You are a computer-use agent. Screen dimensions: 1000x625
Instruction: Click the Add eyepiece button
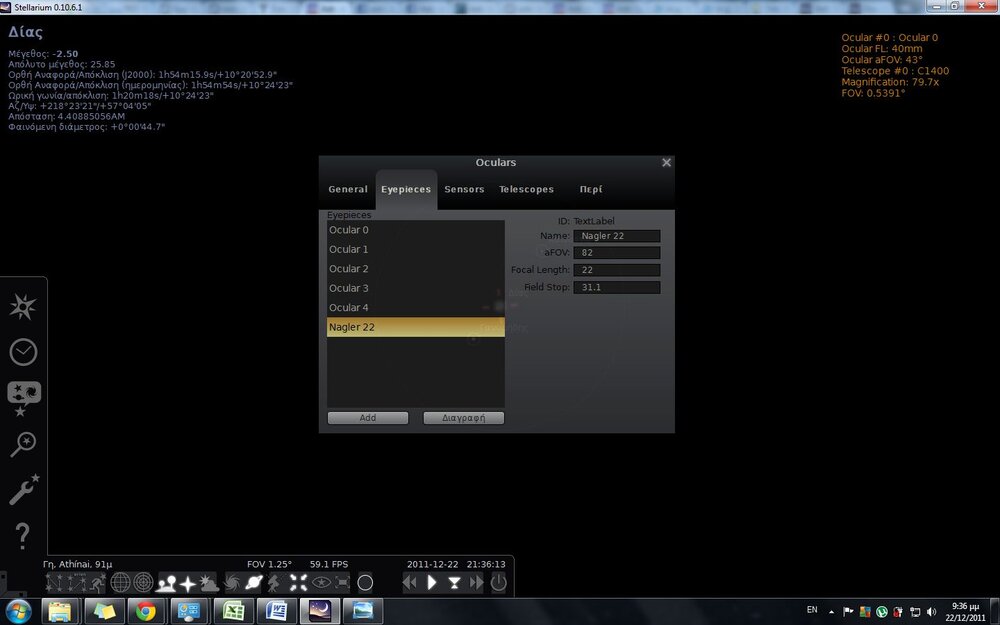(x=367, y=418)
